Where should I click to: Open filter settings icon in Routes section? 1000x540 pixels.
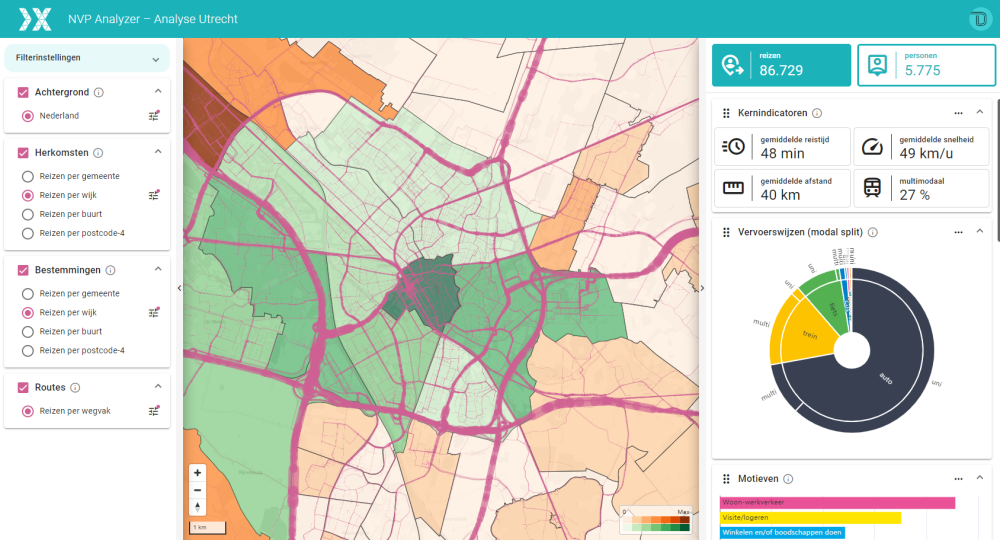click(x=154, y=411)
